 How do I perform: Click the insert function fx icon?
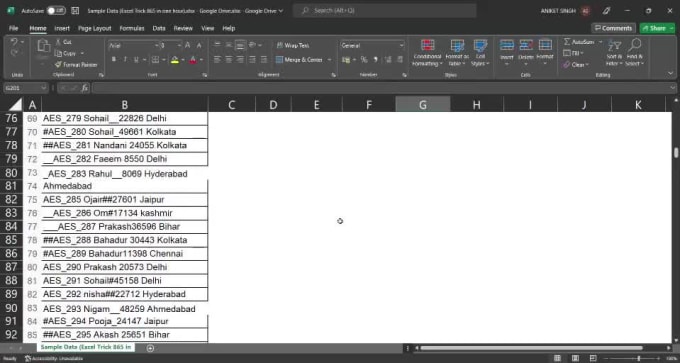point(85,88)
